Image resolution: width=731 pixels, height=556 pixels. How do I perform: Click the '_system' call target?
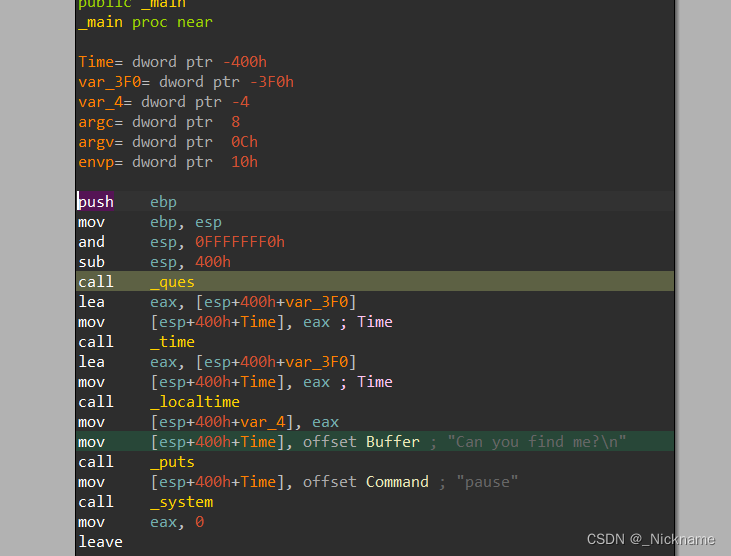point(181,502)
